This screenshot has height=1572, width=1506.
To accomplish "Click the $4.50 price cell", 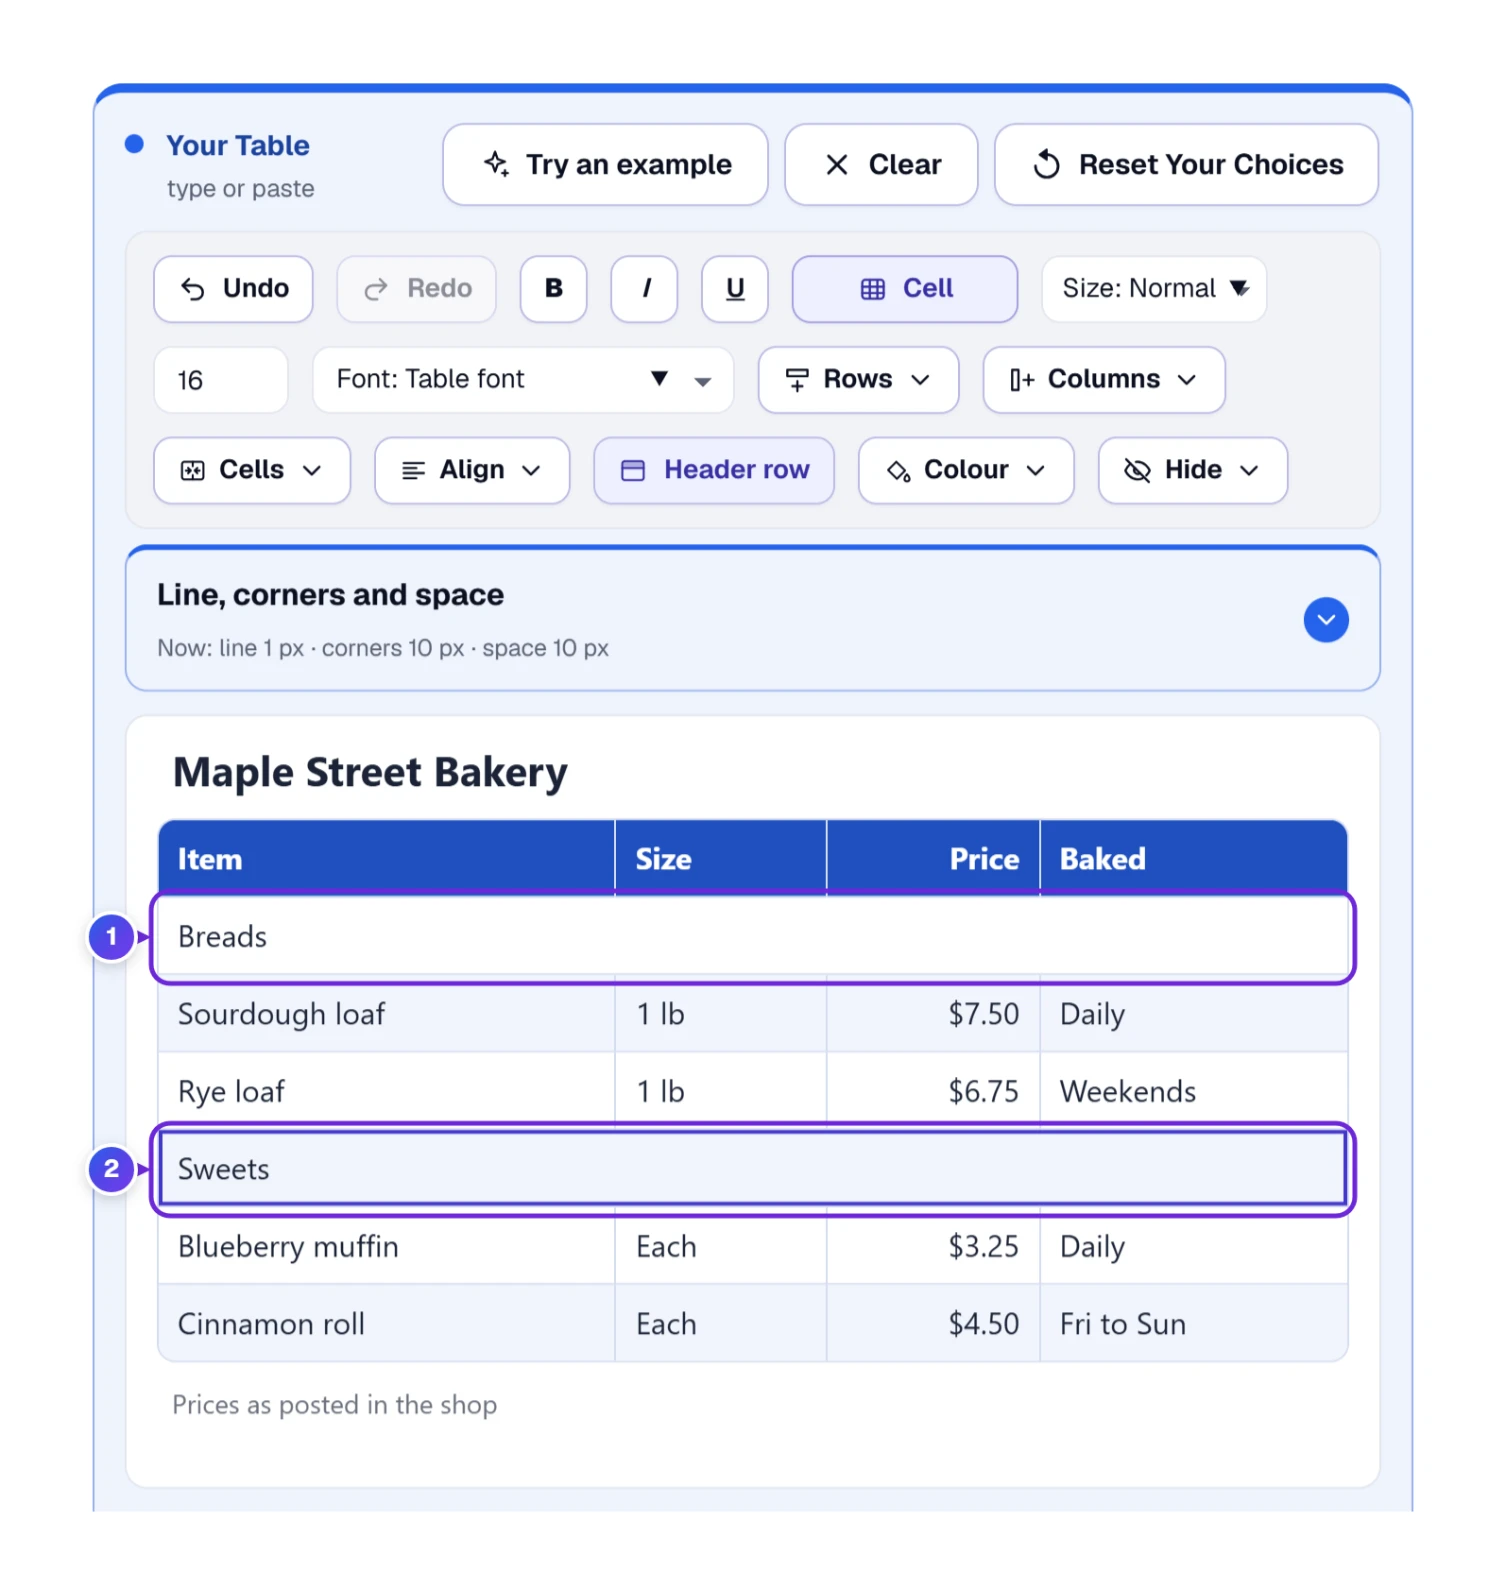I will point(934,1324).
